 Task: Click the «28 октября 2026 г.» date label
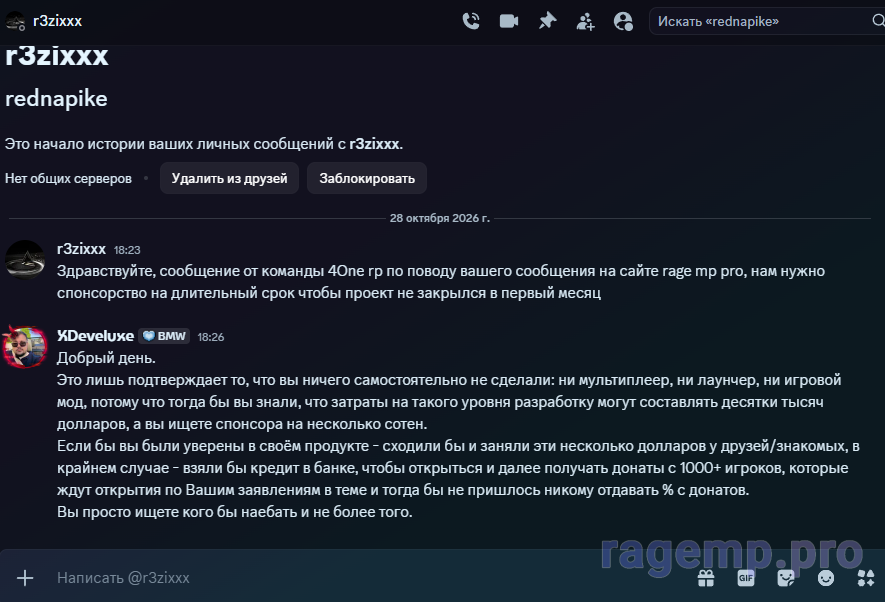tap(440, 218)
